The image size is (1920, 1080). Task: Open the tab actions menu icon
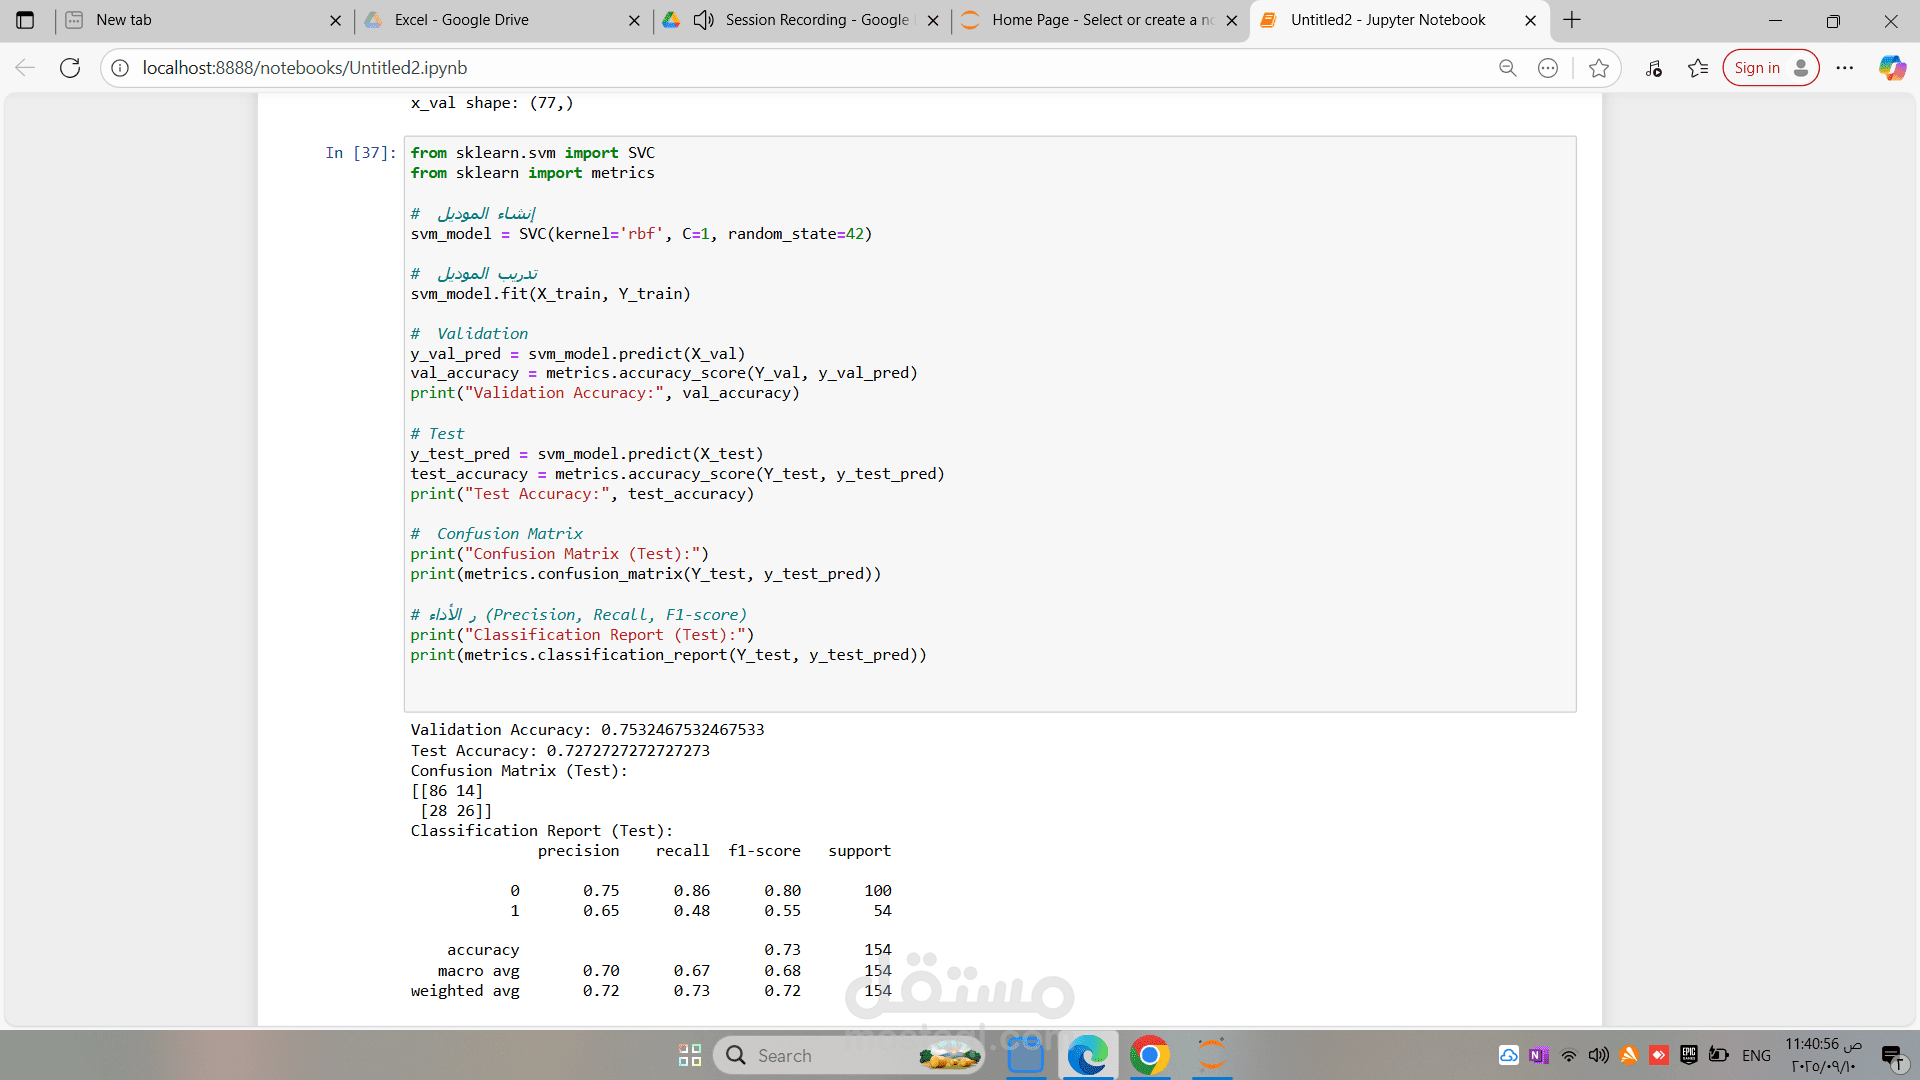click(x=25, y=20)
